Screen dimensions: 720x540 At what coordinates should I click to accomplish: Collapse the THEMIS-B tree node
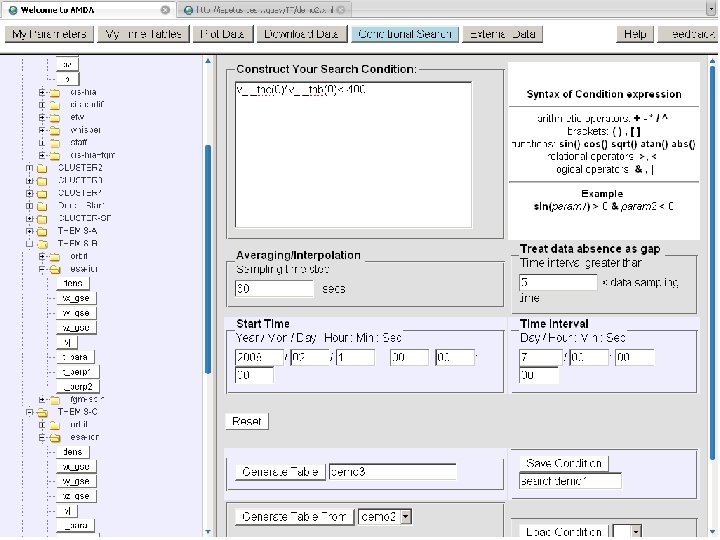coord(29,244)
